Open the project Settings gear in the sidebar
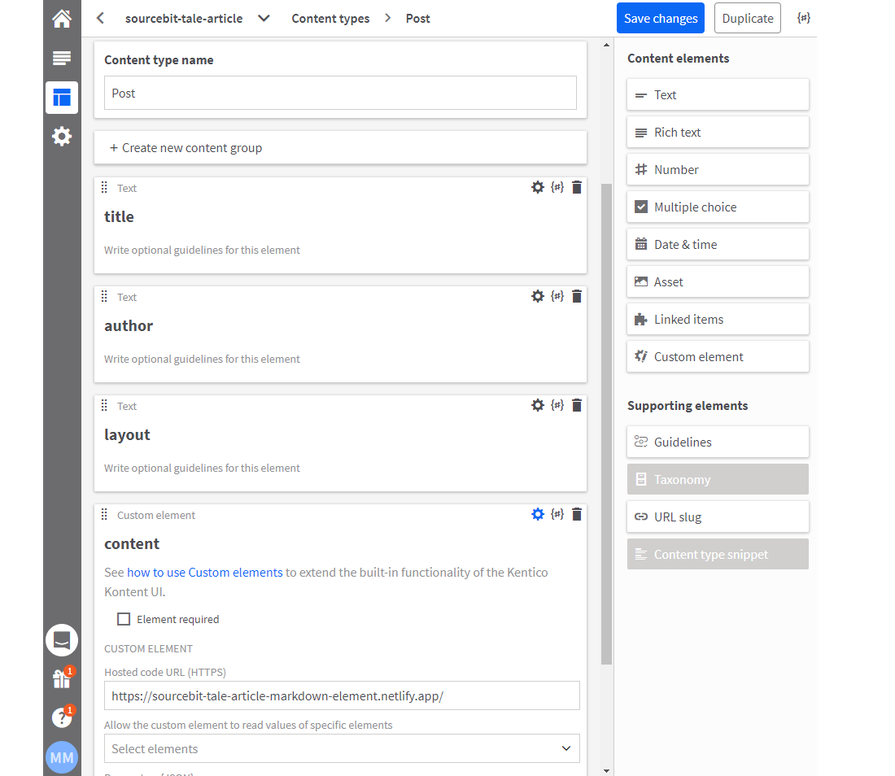 point(62,136)
